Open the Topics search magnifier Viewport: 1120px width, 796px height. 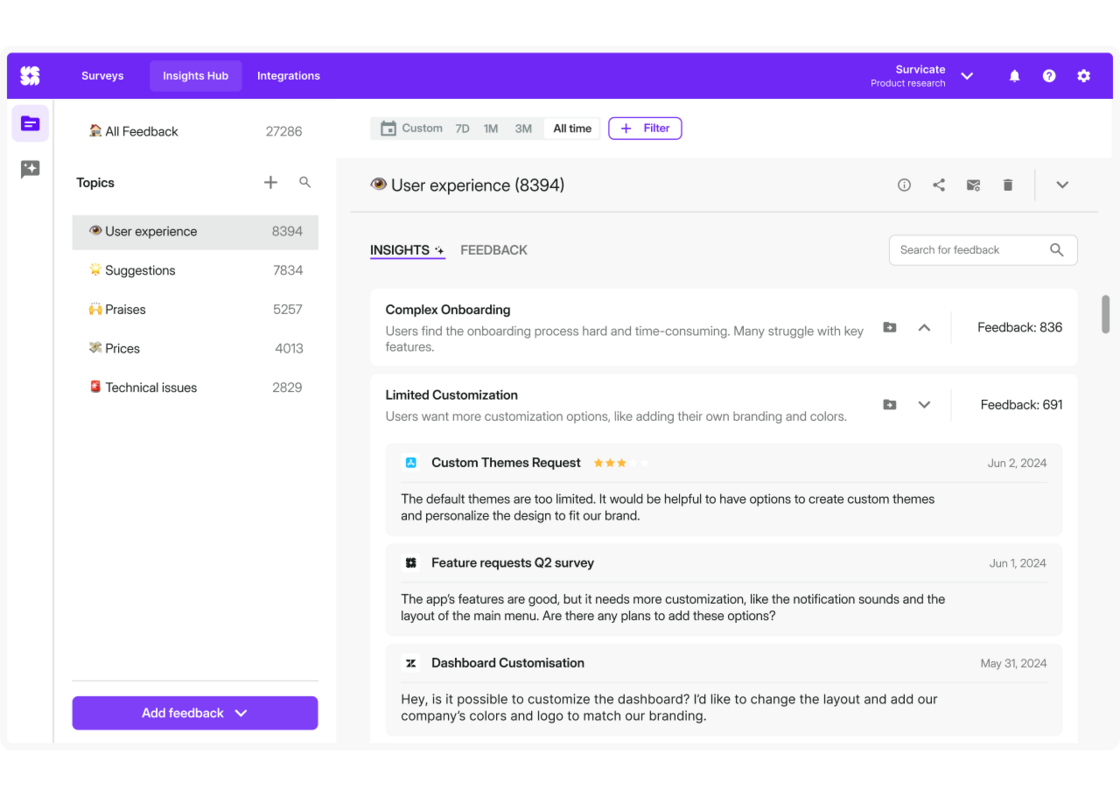point(305,182)
